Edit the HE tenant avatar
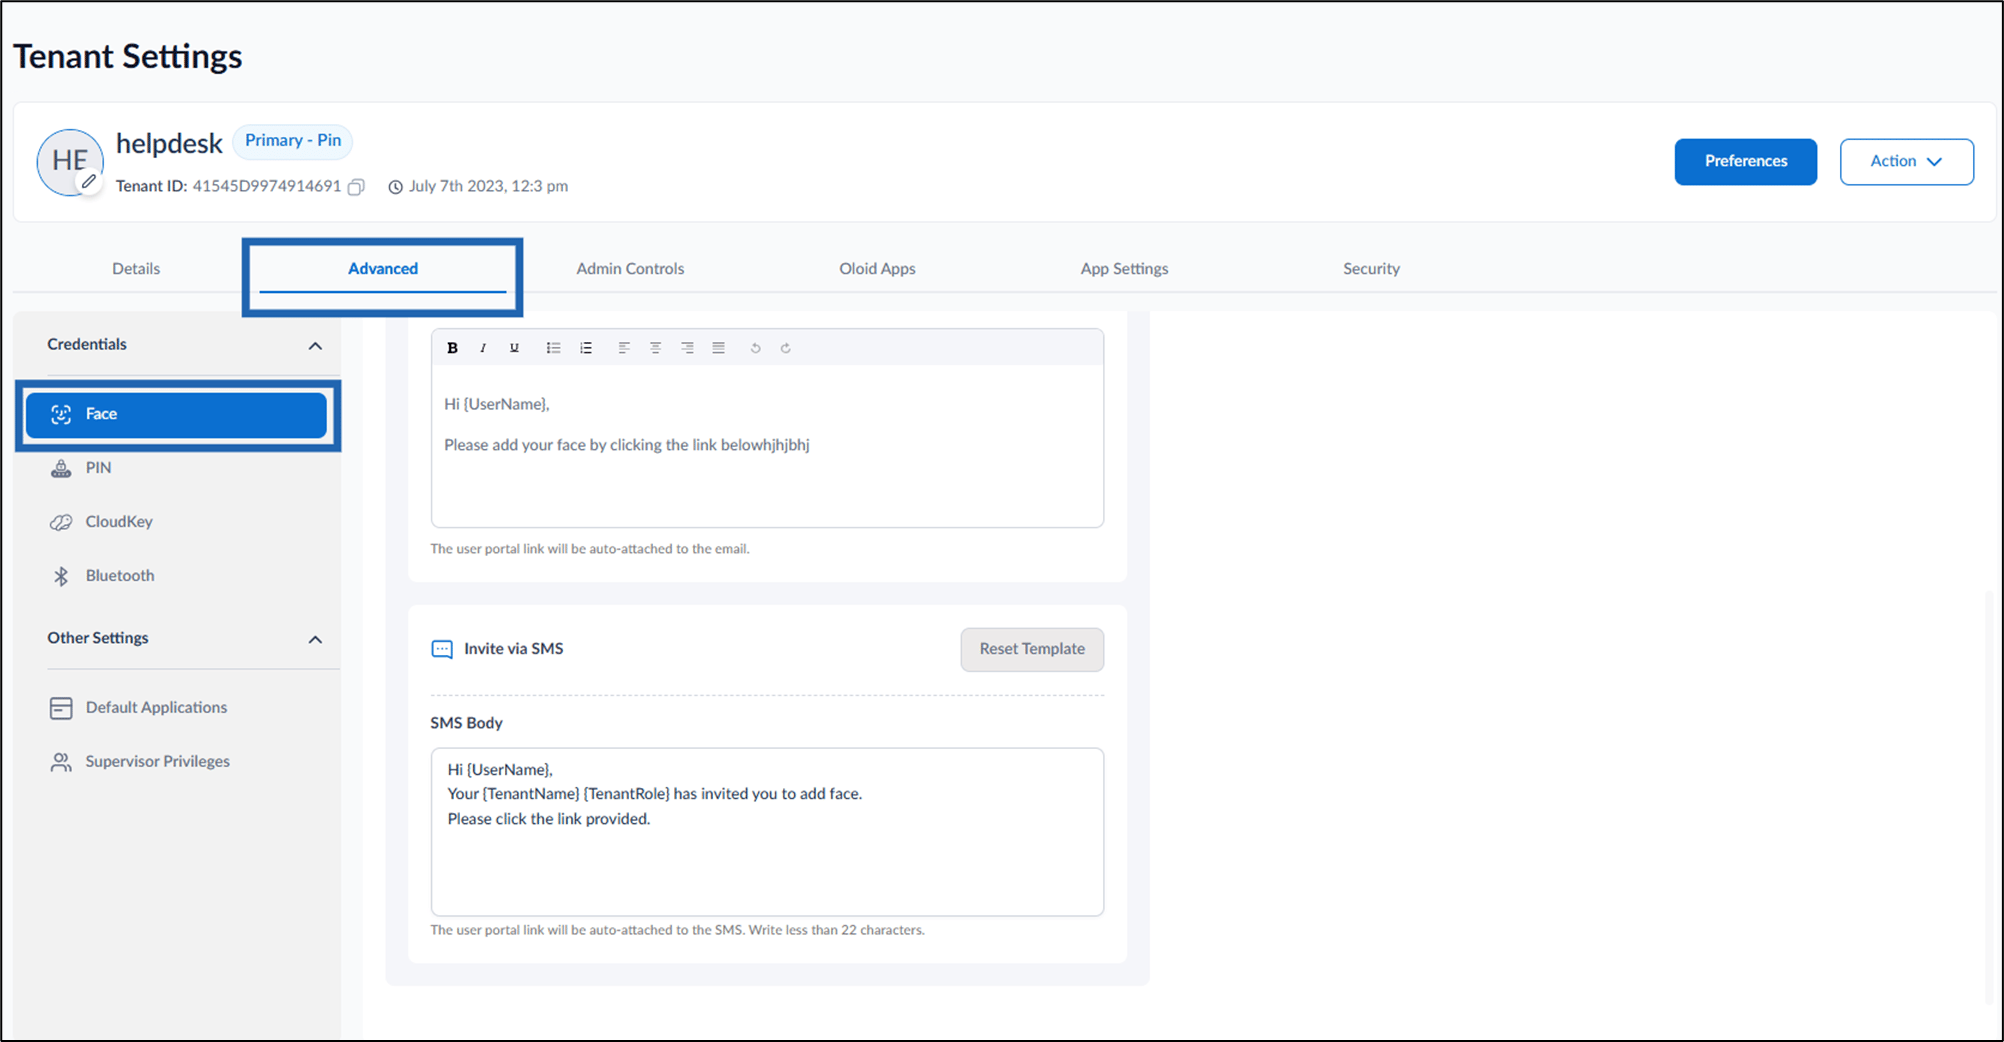Image resolution: width=2004 pixels, height=1042 pixels. coord(89,182)
